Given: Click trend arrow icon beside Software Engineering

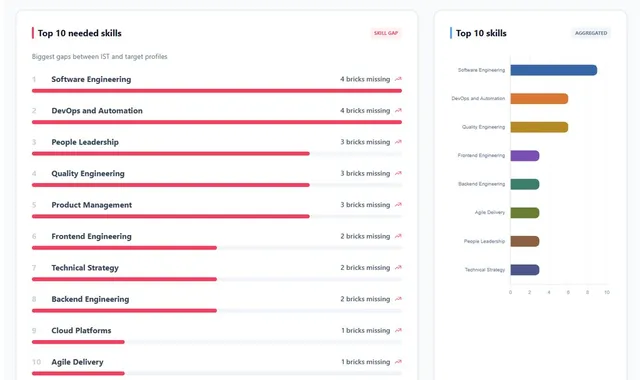Looking at the screenshot, I should 398,79.
